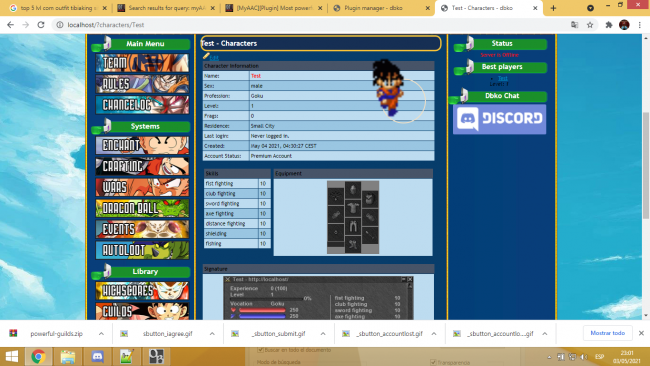Screen dimensions: 650x366
Task: Expand options for powerful-guilds.zip download
Action: point(101,334)
